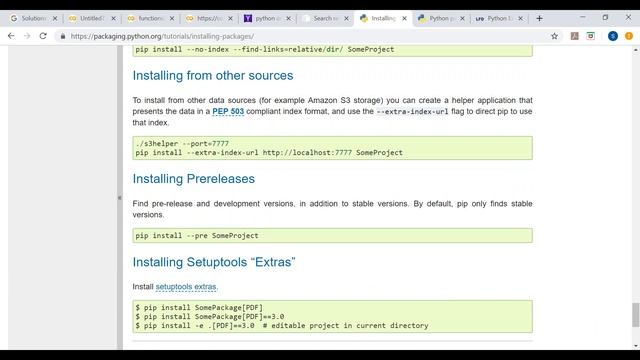Reload the current page
This screenshot has width=640, height=360.
tap(43, 36)
